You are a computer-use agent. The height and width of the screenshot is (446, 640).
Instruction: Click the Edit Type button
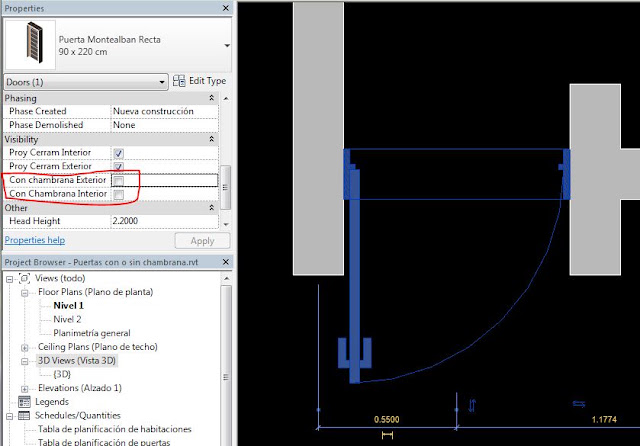click(200, 81)
